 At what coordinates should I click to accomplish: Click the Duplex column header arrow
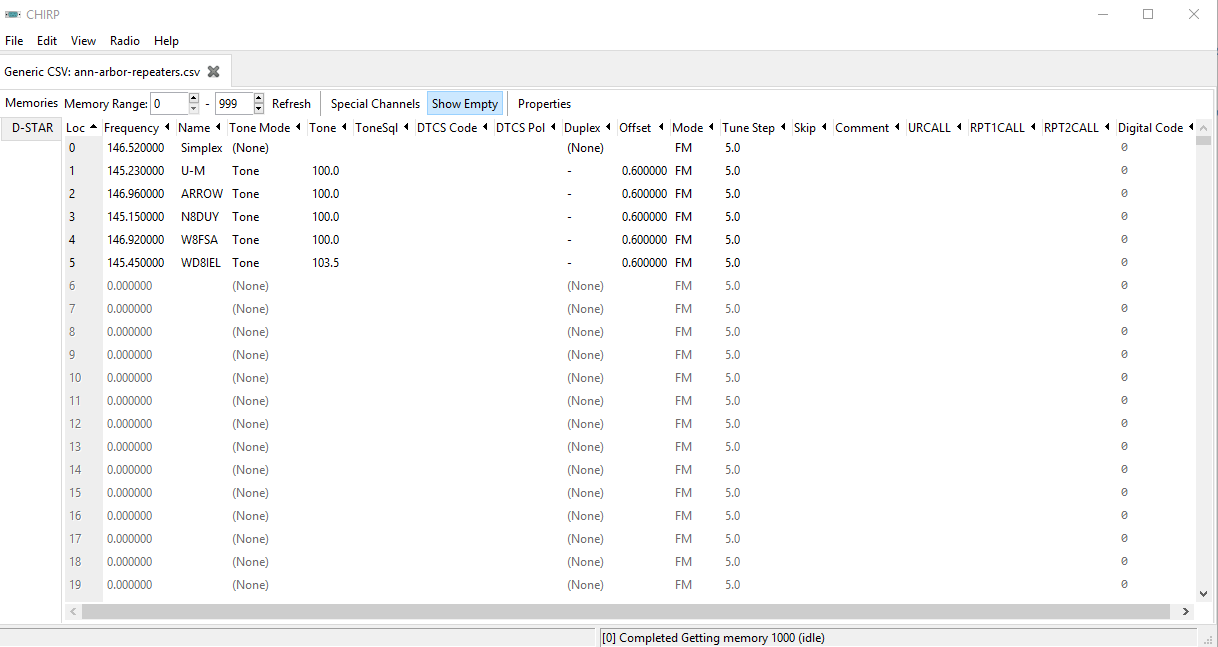click(609, 128)
